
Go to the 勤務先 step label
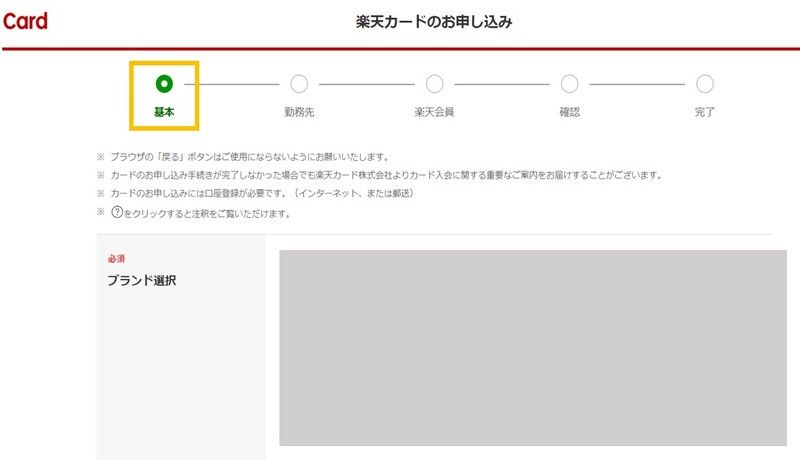pos(299,112)
